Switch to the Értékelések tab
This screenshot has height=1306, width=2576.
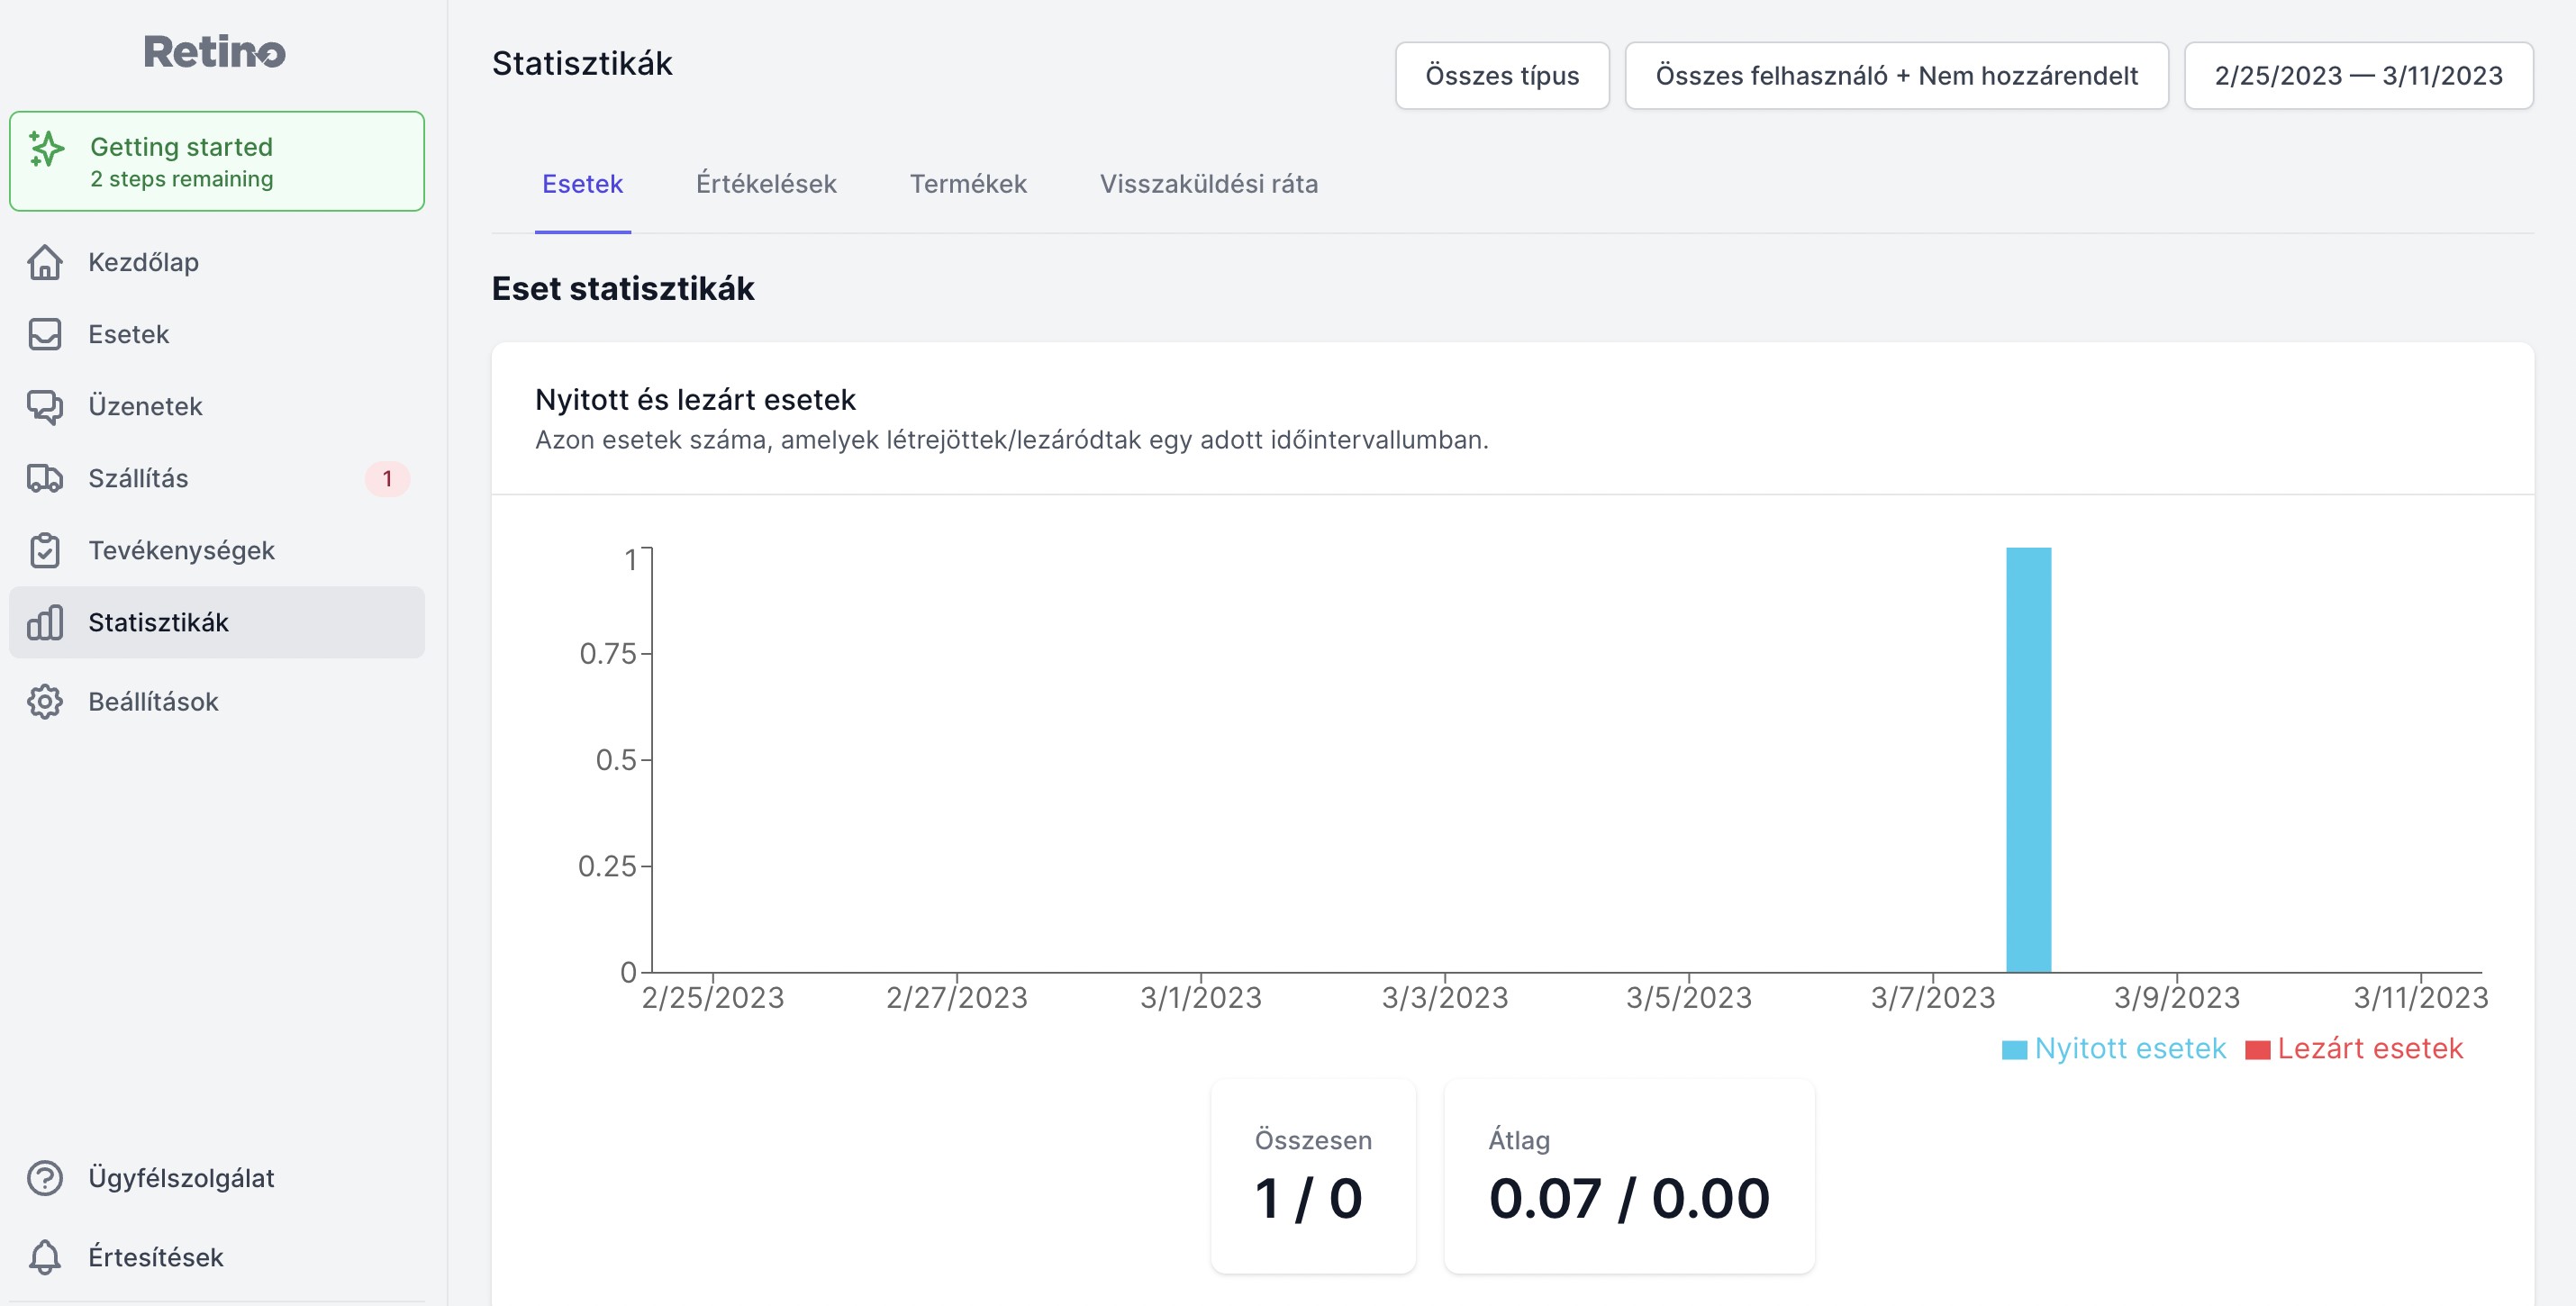click(x=766, y=184)
